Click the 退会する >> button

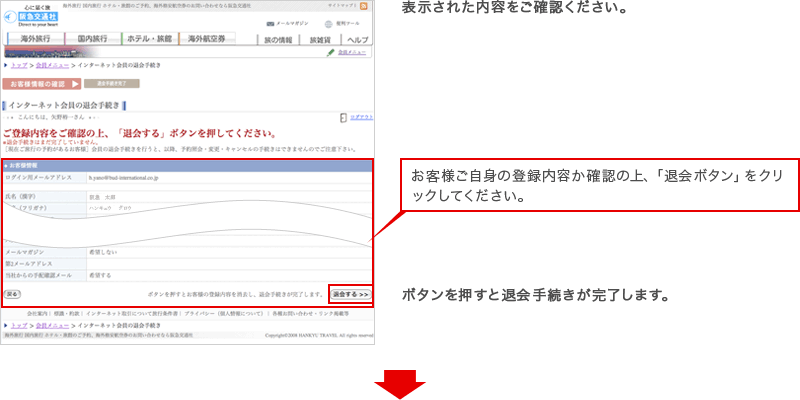351,295
